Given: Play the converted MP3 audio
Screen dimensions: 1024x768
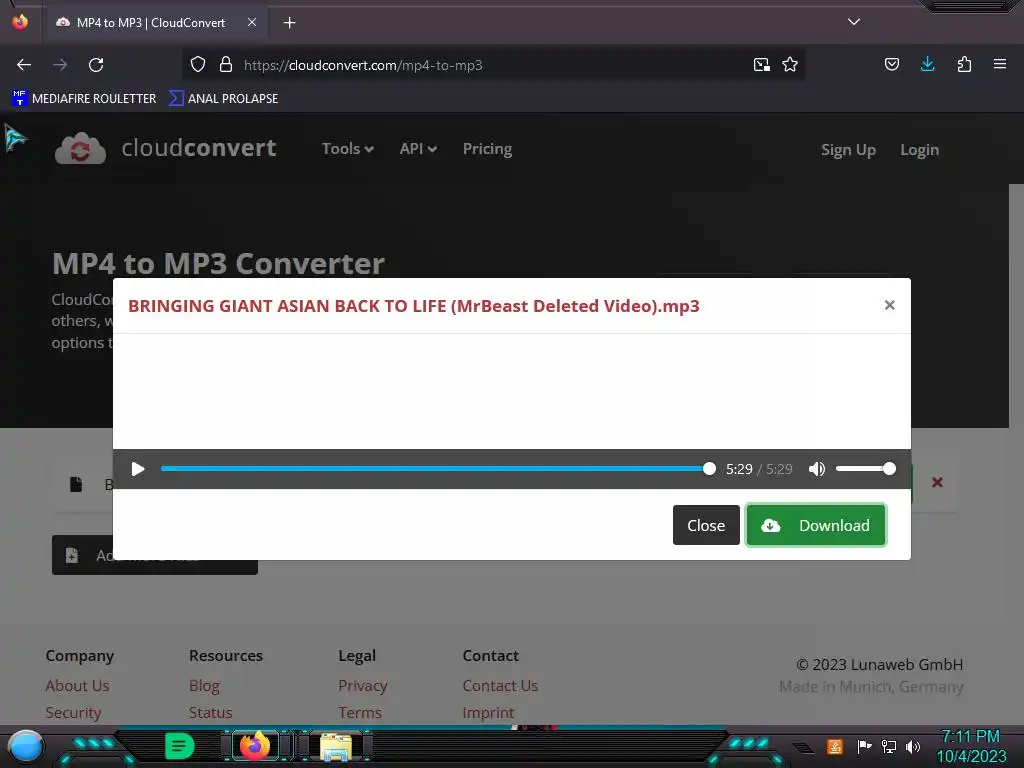Looking at the screenshot, I should tap(138, 469).
